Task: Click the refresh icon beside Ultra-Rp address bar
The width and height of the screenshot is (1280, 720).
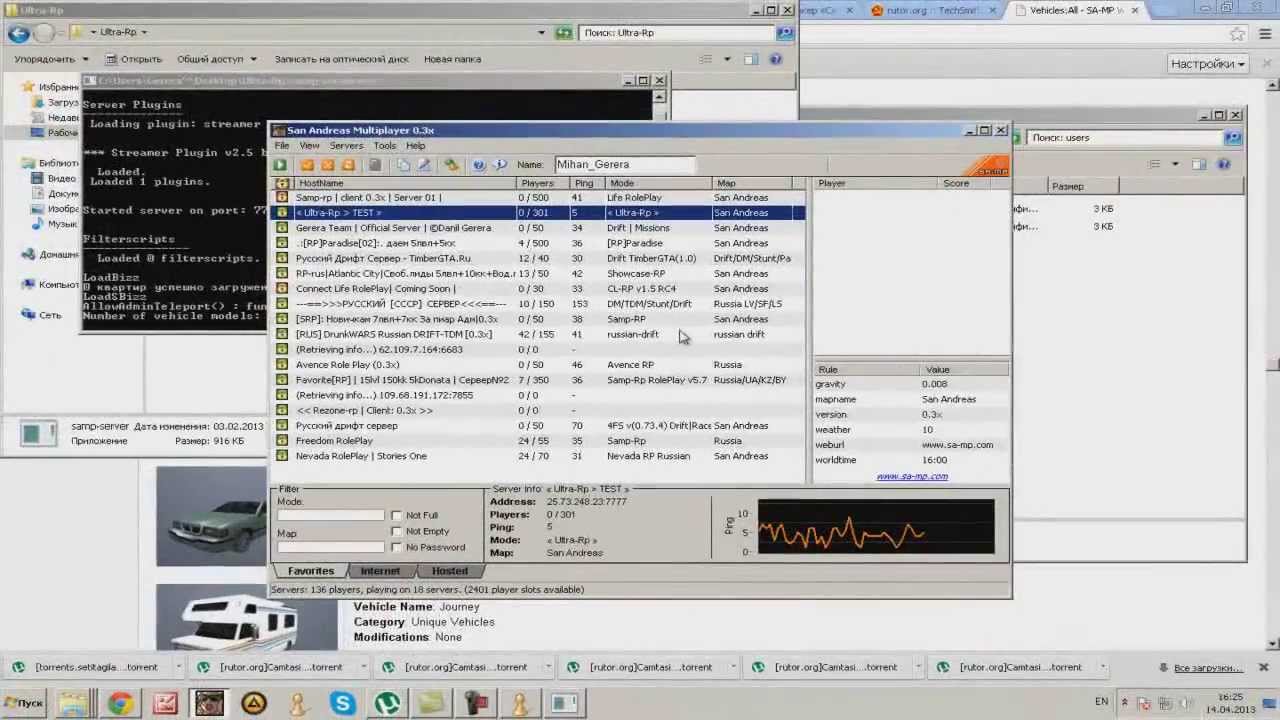Action: pyautogui.click(x=564, y=32)
